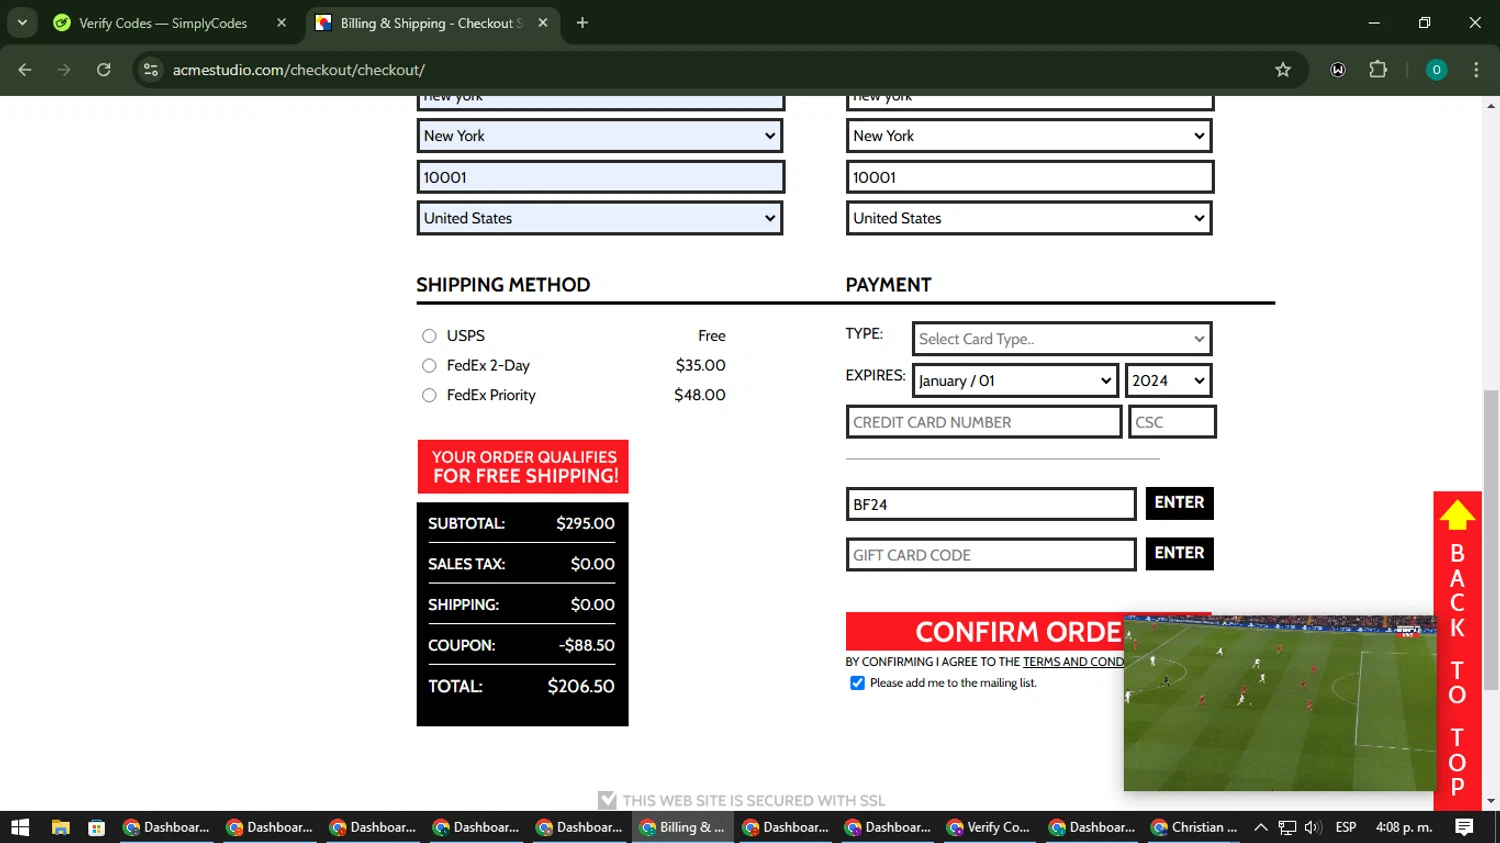The image size is (1500, 843).
Task: Click the subtotal amount $295.00
Action: (x=585, y=523)
